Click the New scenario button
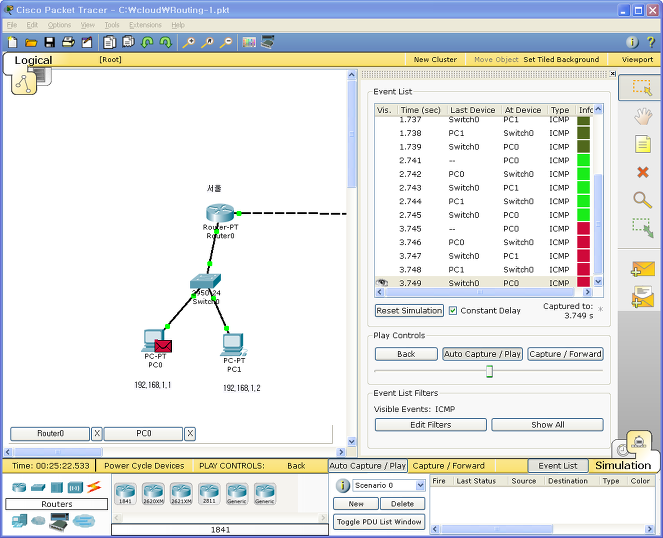The width and height of the screenshot is (663, 538). point(356,504)
